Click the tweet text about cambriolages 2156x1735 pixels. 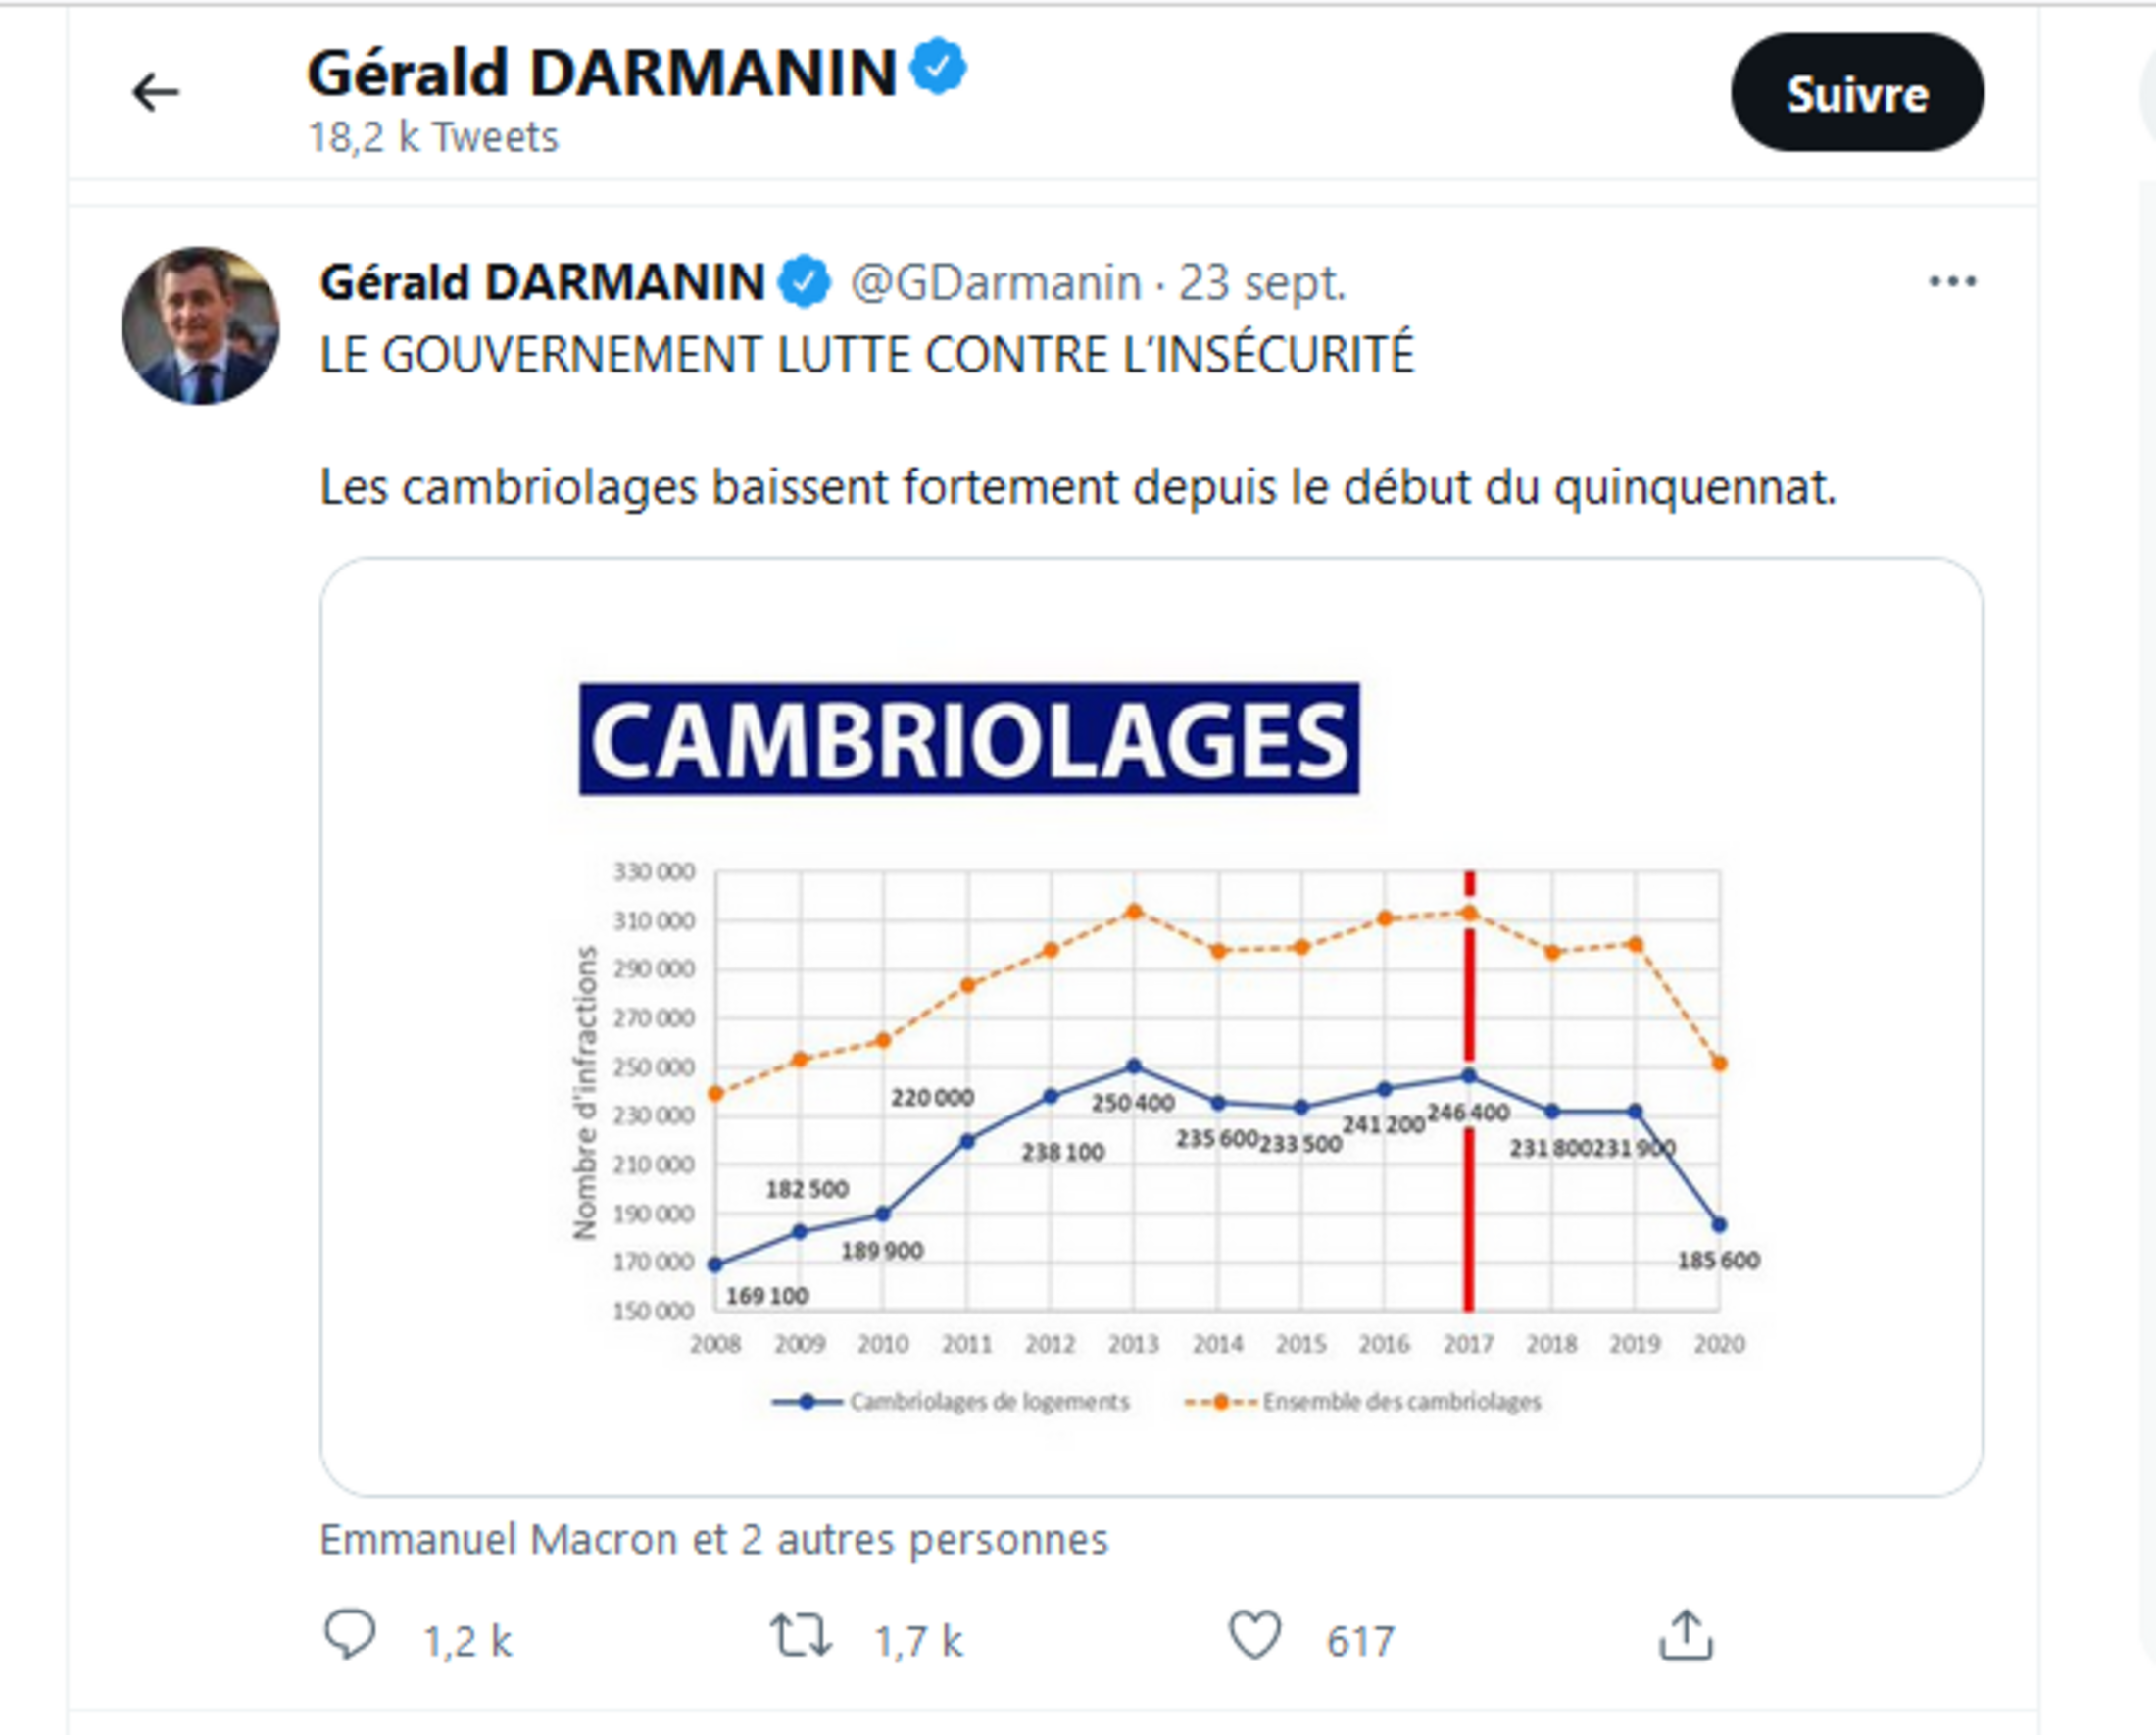pyautogui.click(x=1077, y=488)
